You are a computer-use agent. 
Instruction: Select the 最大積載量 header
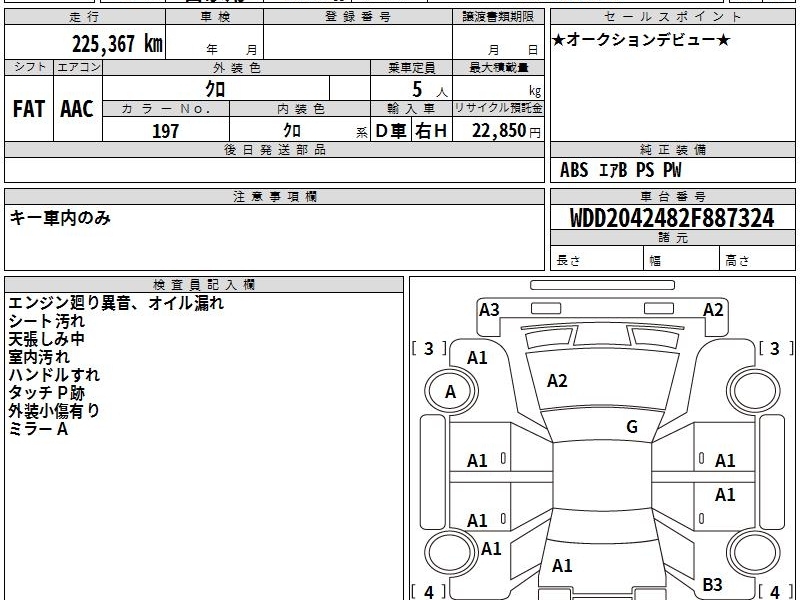[498, 67]
